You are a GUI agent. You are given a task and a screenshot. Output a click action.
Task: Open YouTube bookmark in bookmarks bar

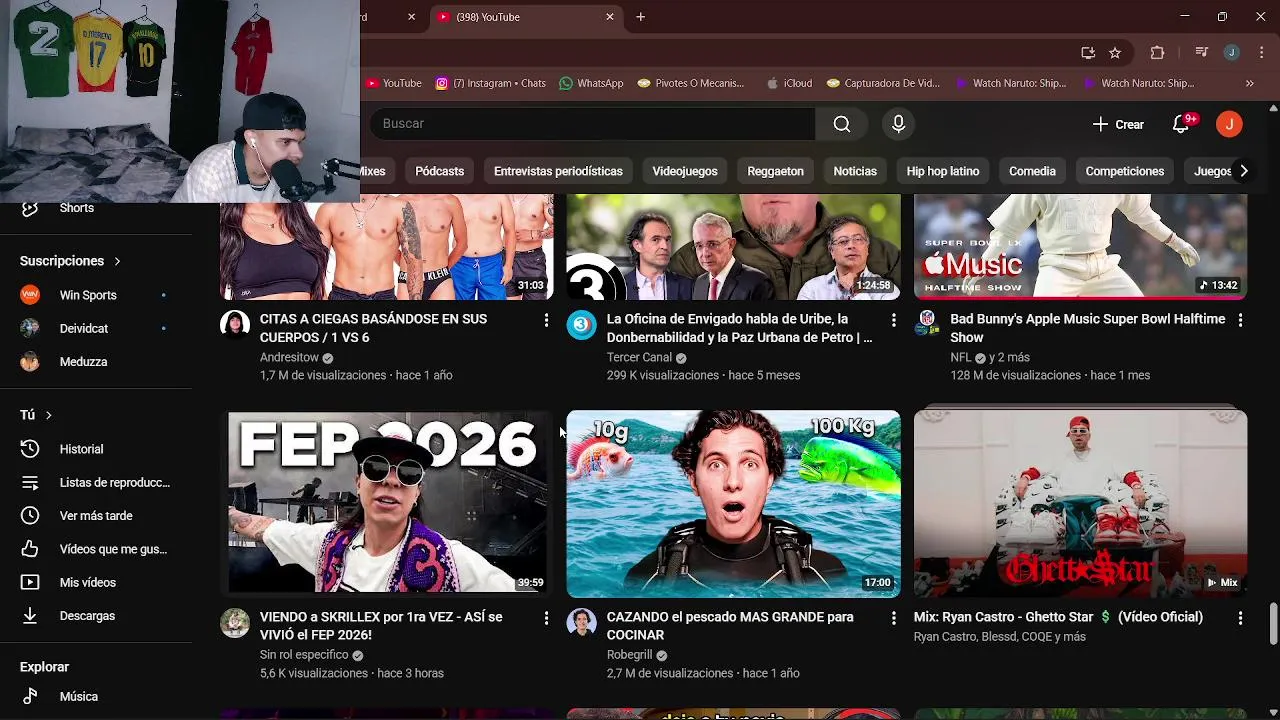point(394,84)
